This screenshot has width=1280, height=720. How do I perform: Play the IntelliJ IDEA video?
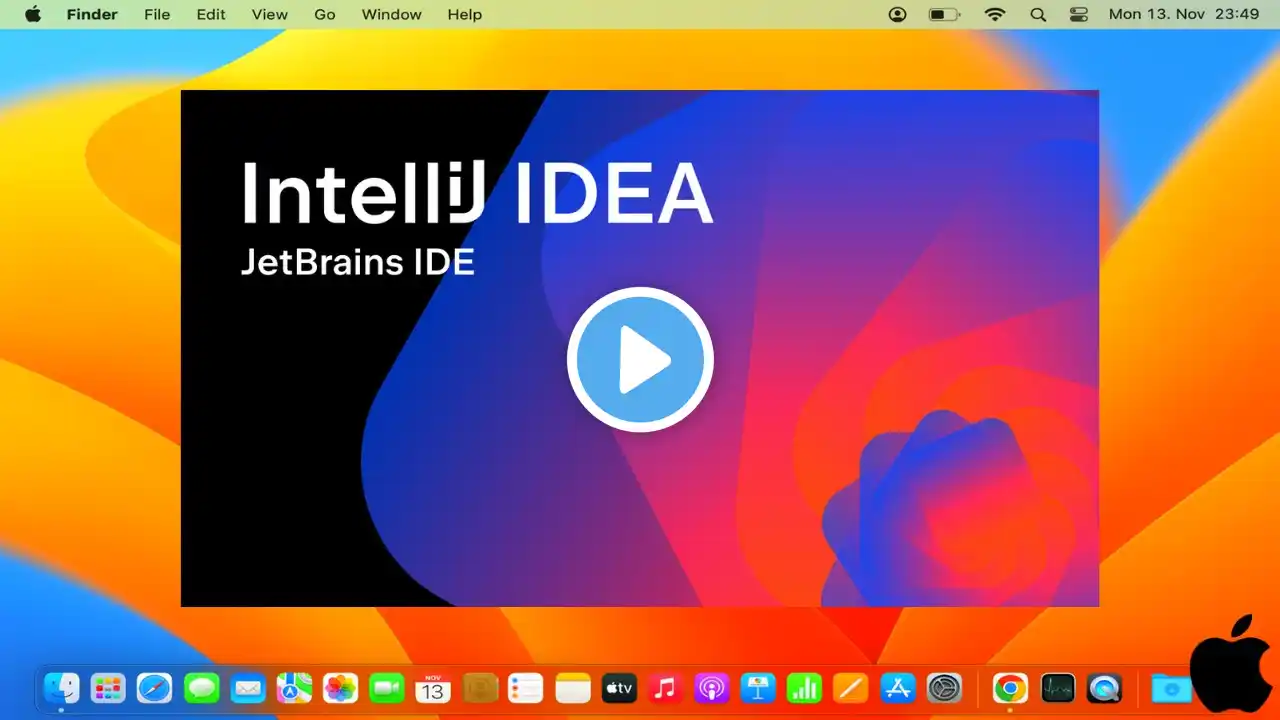point(640,360)
